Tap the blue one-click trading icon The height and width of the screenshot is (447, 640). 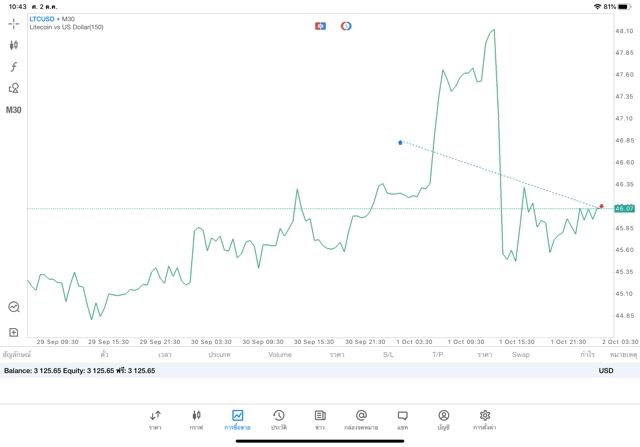tap(320, 25)
